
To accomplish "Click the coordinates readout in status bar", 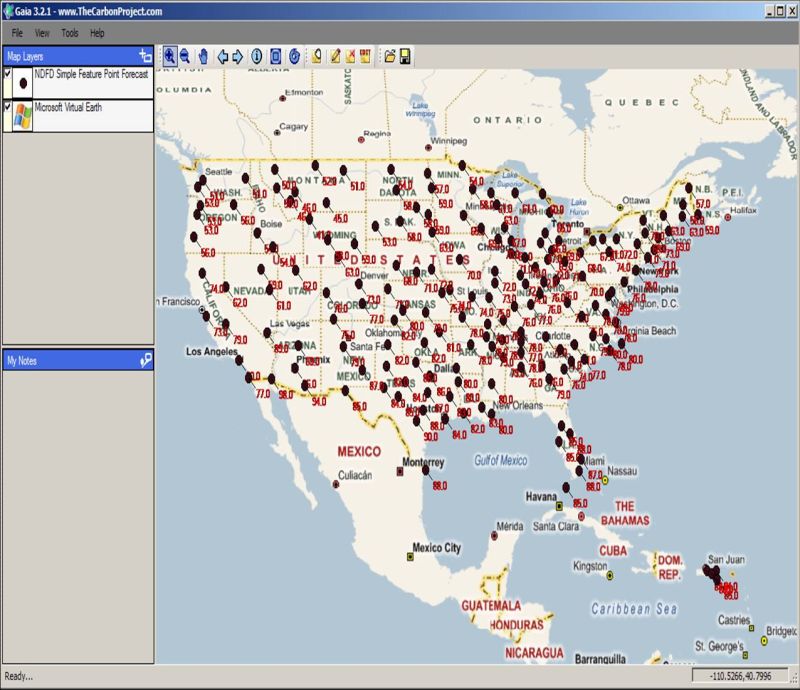I will pos(740,676).
